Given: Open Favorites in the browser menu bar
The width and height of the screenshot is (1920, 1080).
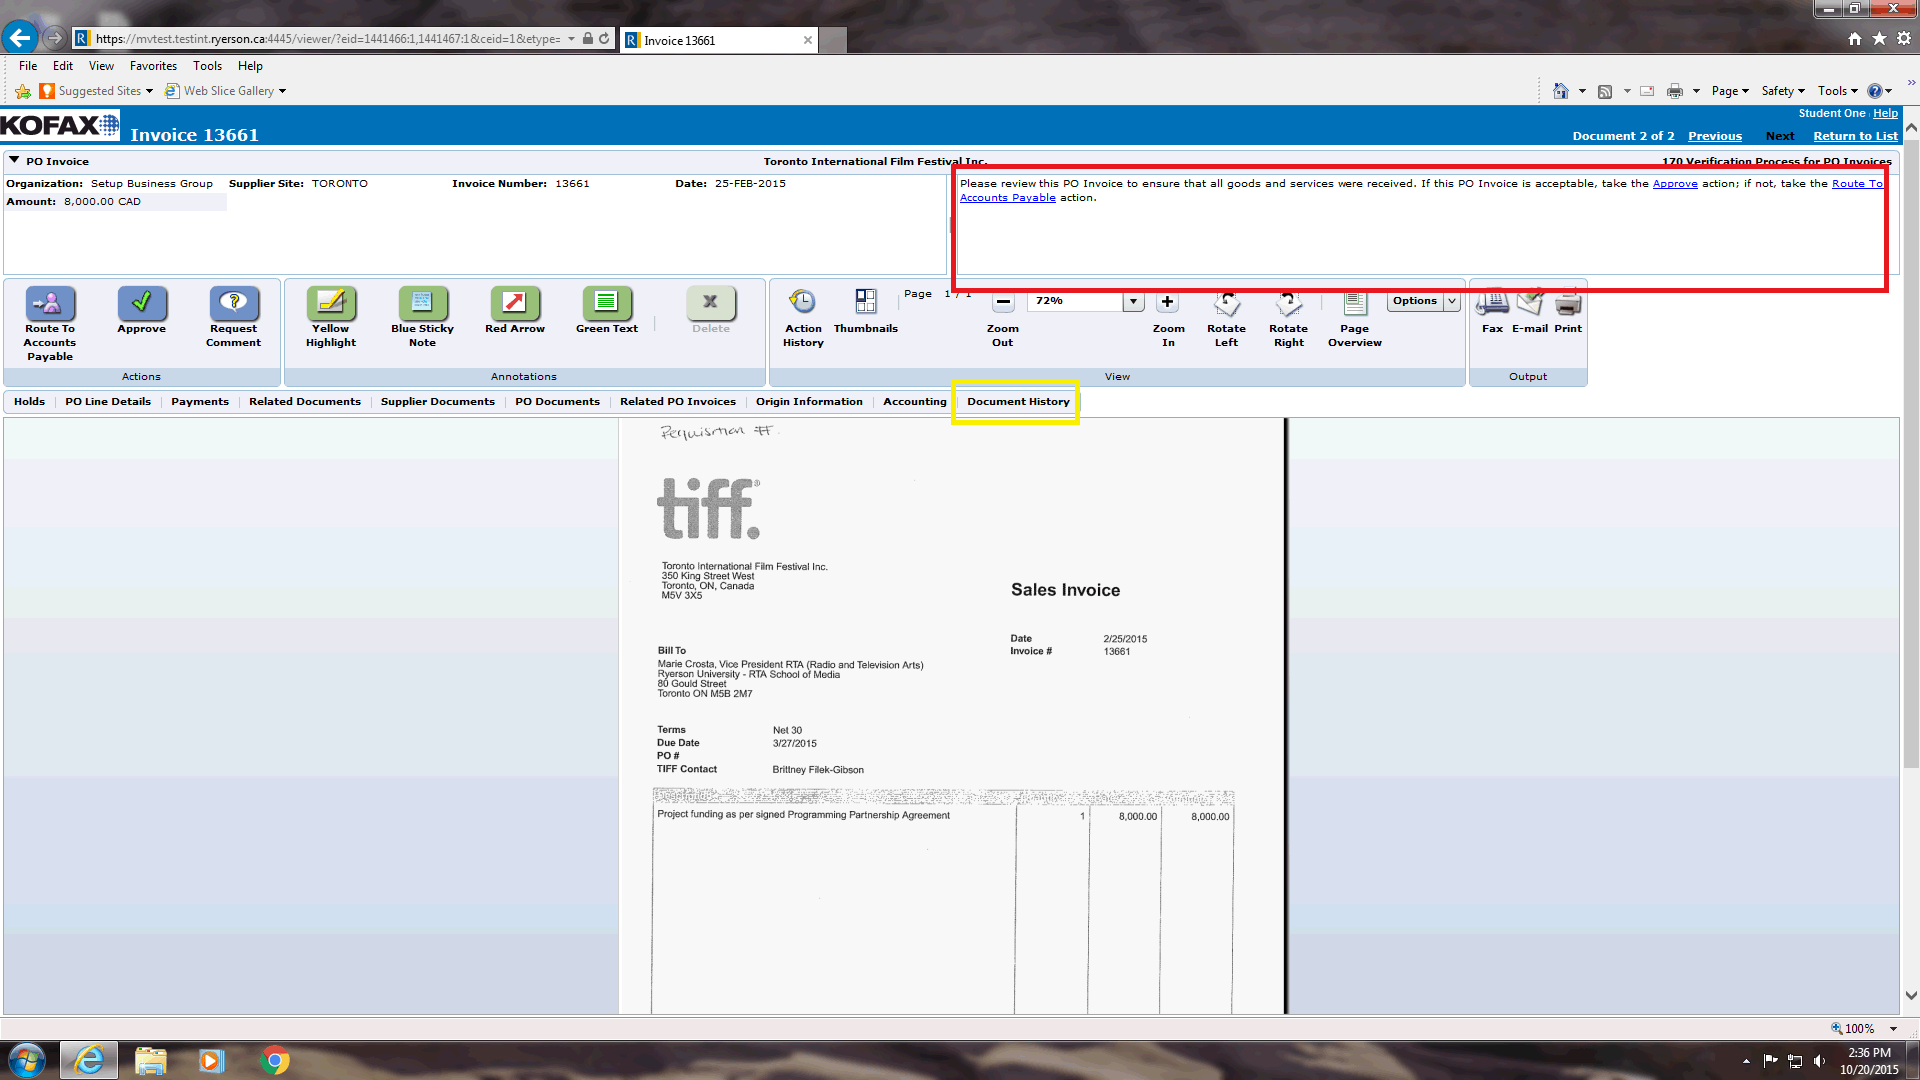Looking at the screenshot, I should pyautogui.click(x=153, y=66).
